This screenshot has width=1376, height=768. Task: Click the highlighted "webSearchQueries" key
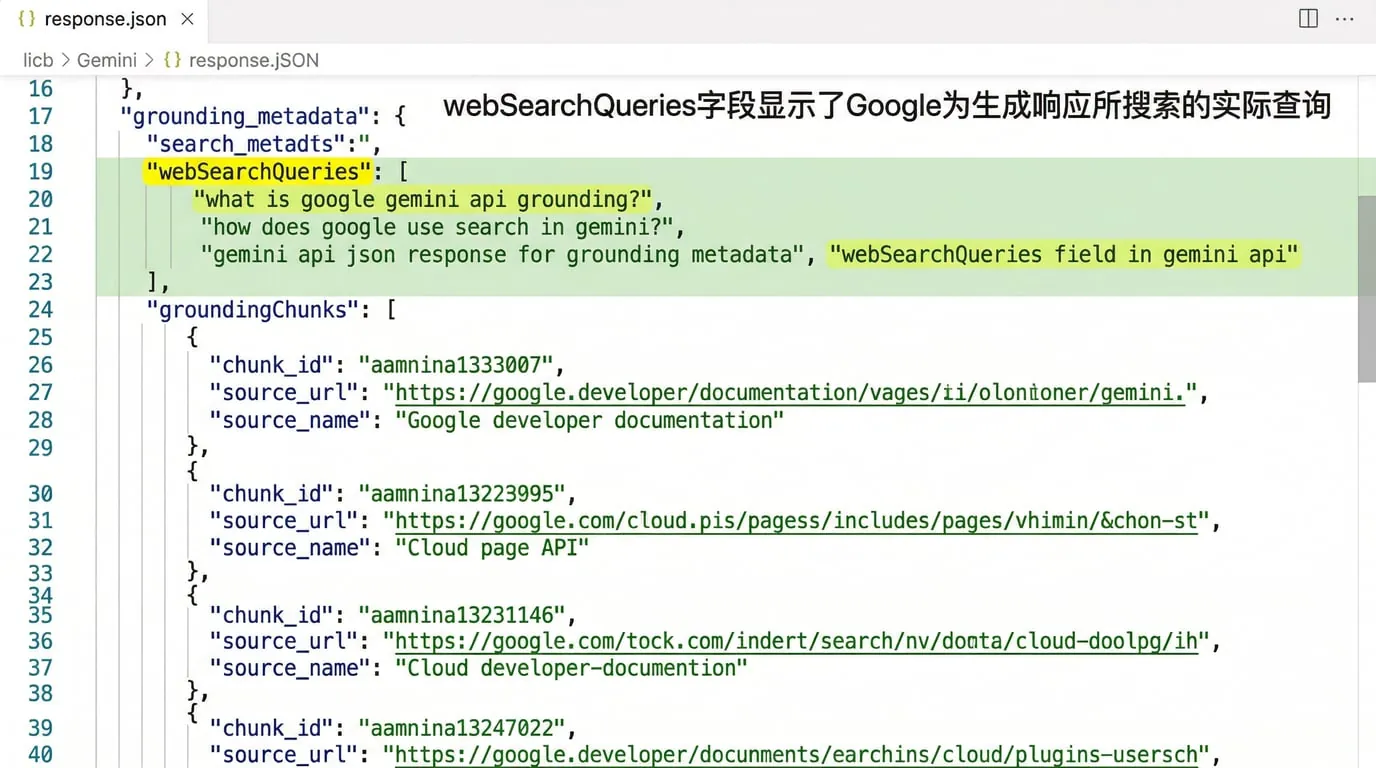coord(258,172)
